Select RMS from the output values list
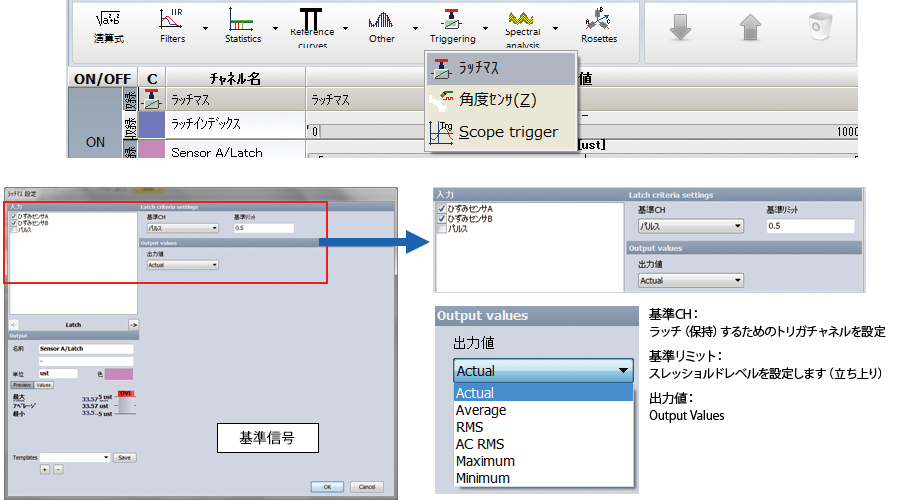 point(543,427)
